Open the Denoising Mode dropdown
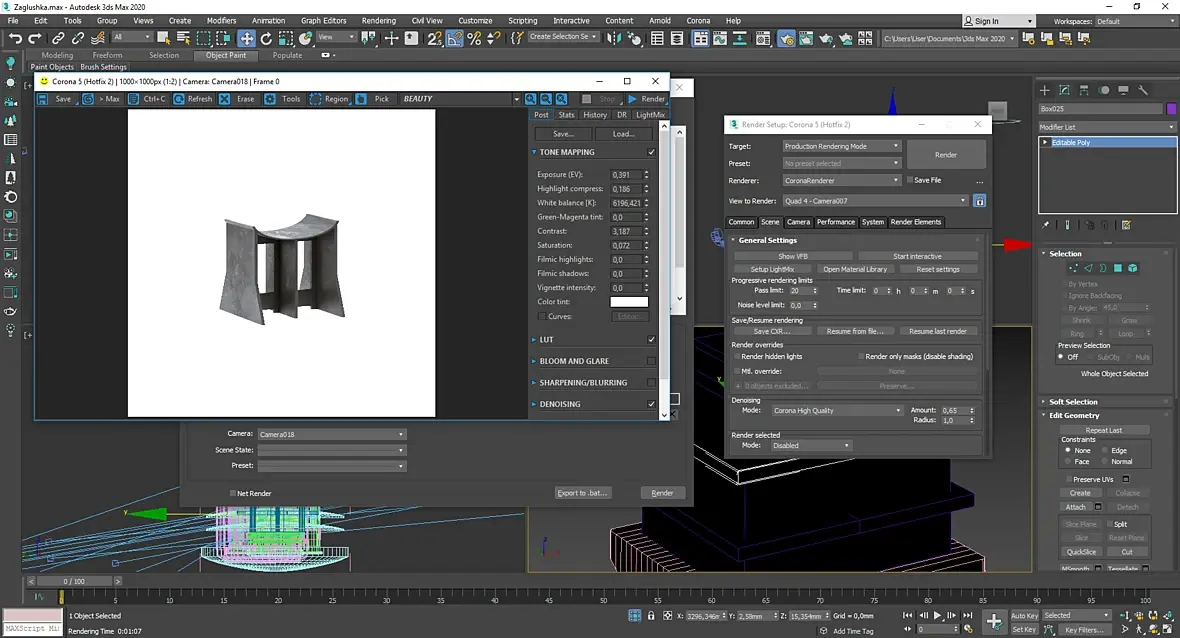 point(836,410)
